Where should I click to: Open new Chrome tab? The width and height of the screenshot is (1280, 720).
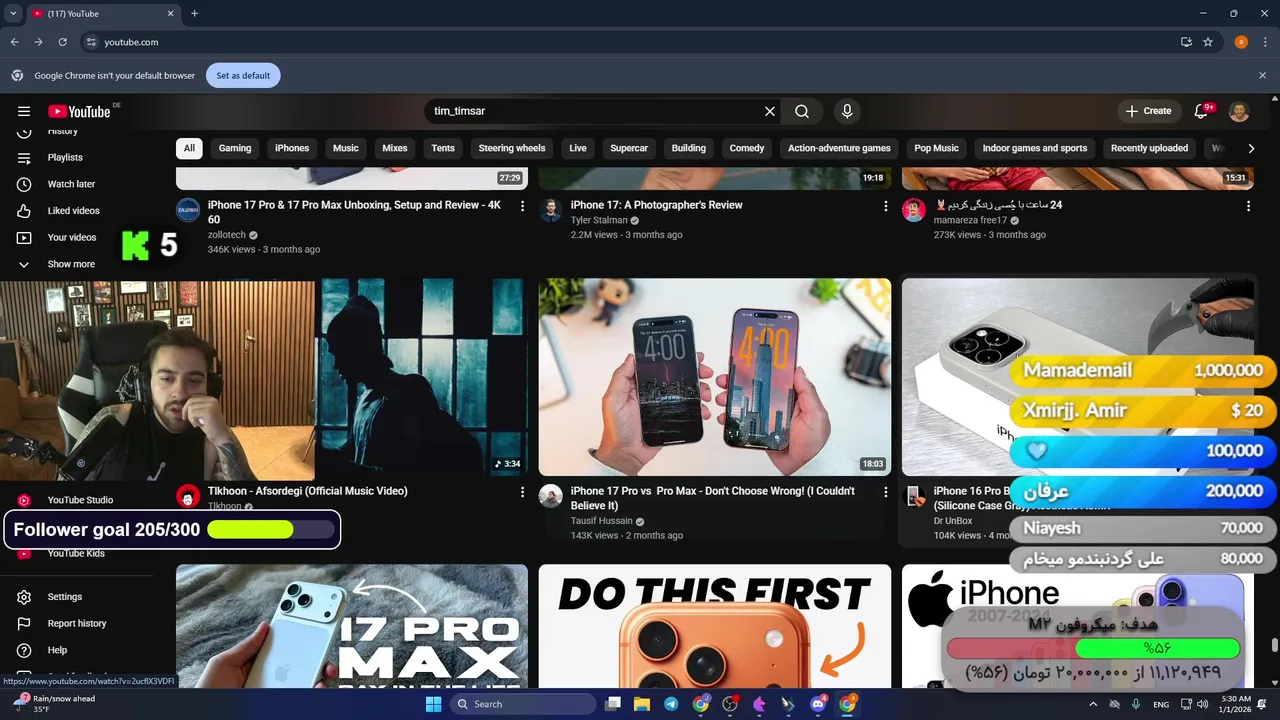[195, 14]
